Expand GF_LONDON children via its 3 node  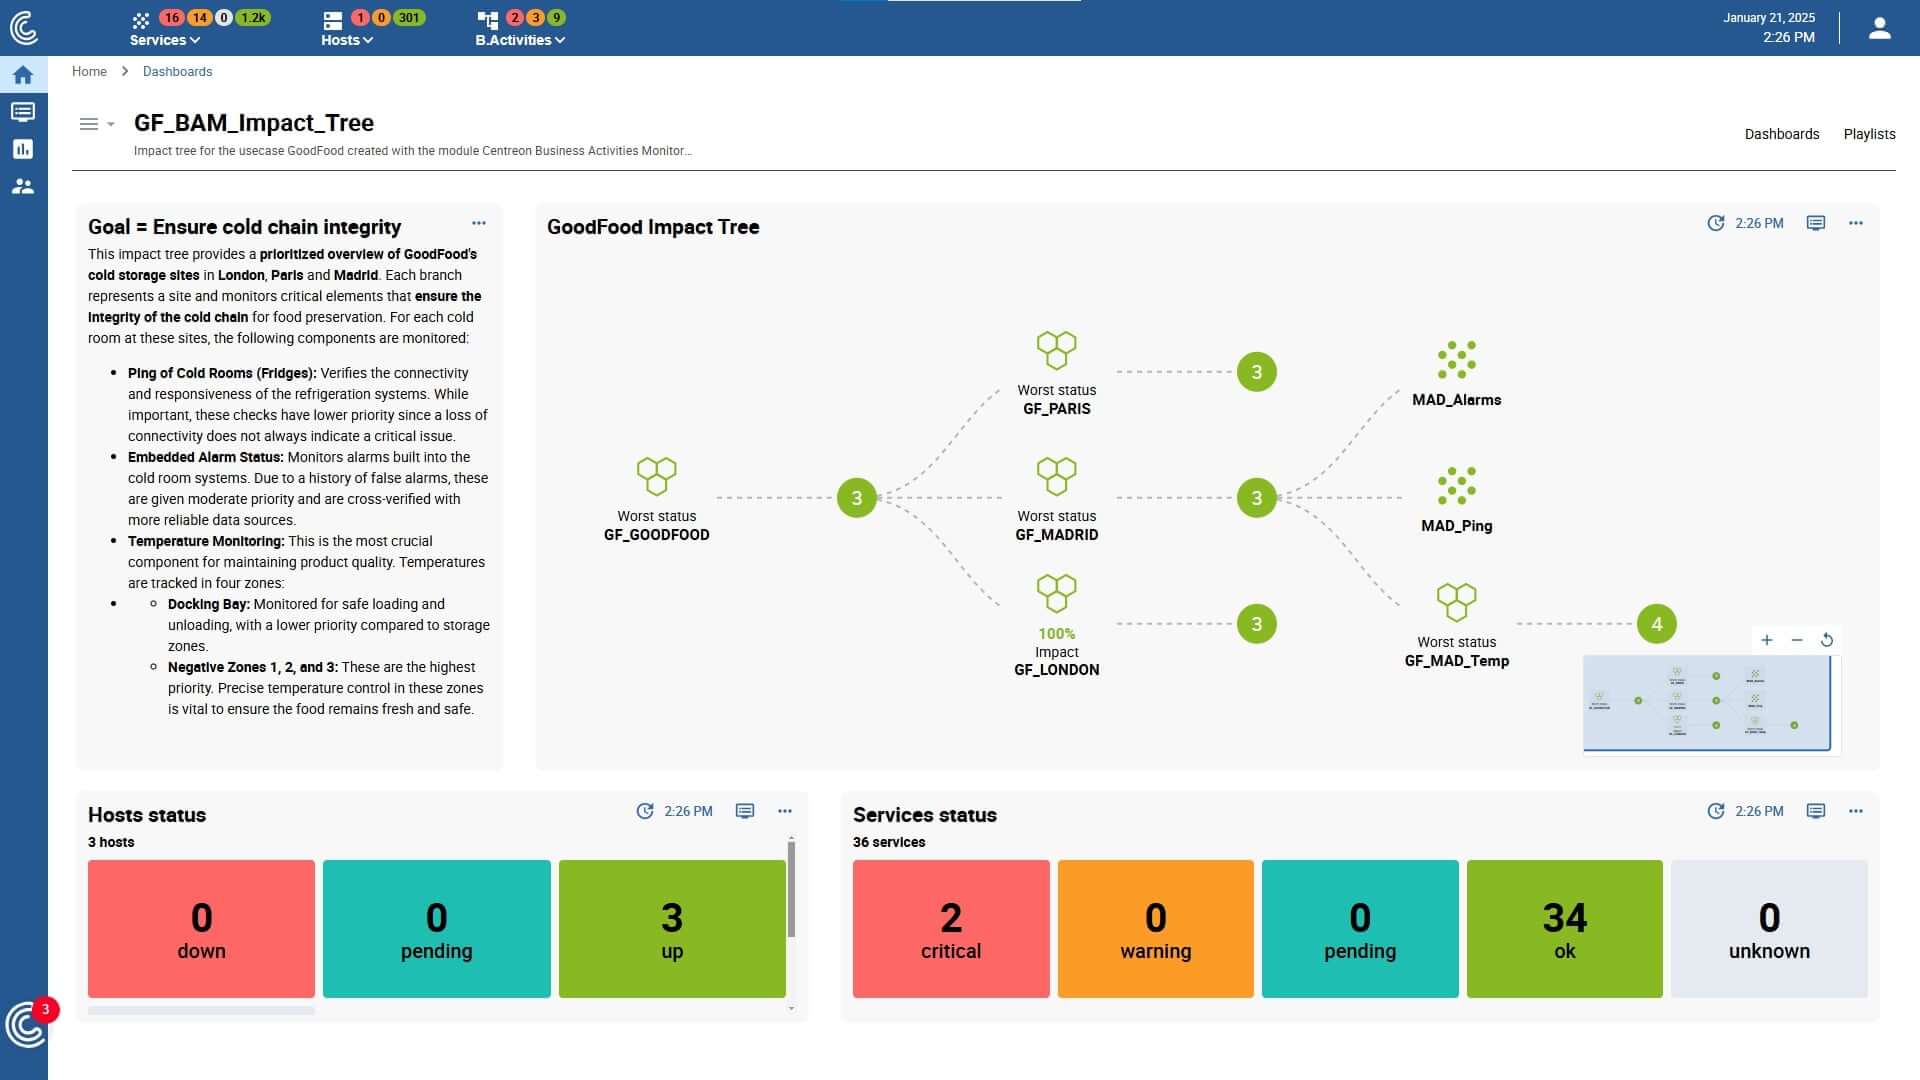pyautogui.click(x=1257, y=624)
